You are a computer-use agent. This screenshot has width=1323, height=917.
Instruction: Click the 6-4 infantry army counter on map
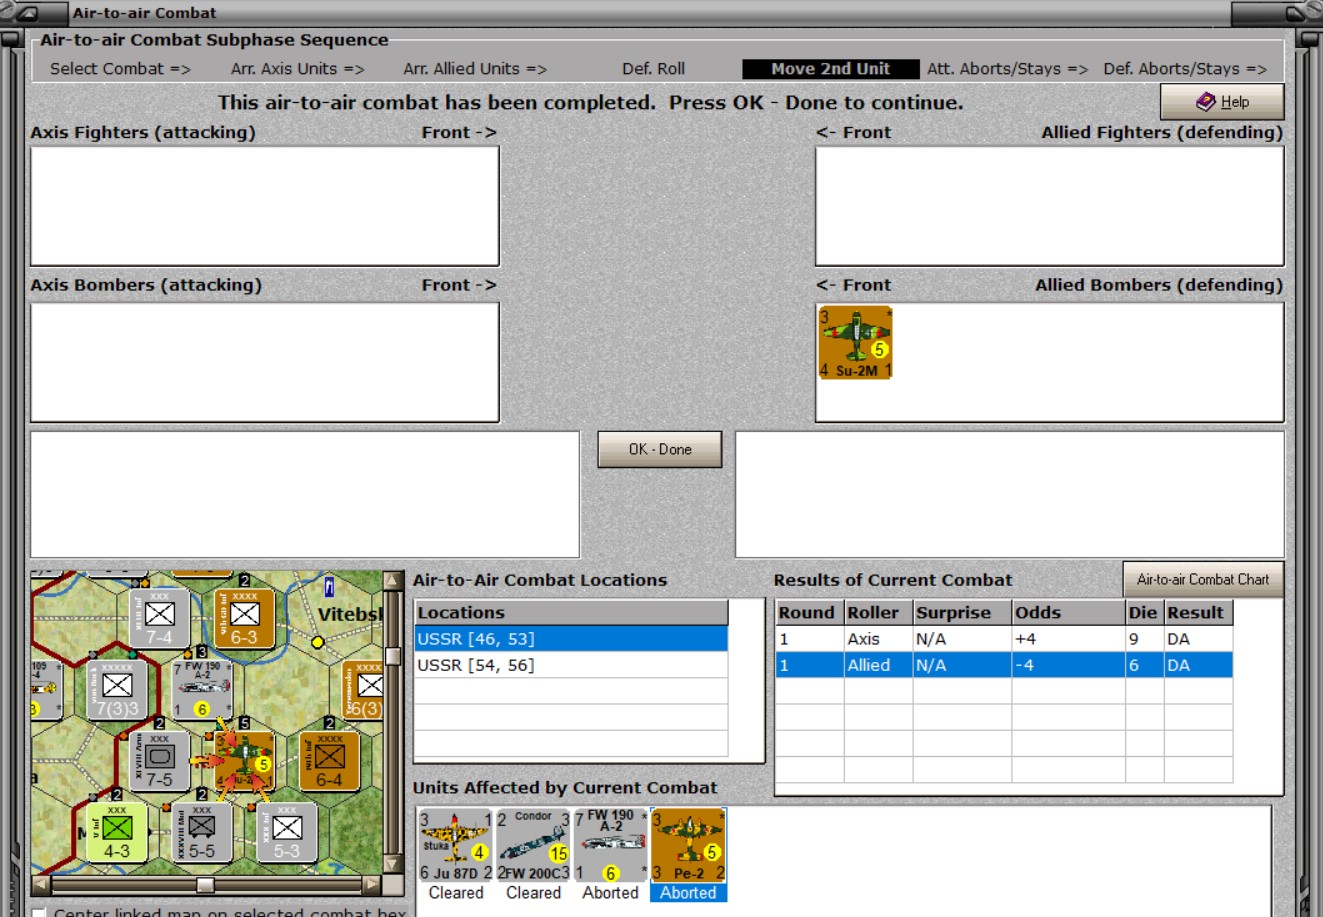coord(330,761)
